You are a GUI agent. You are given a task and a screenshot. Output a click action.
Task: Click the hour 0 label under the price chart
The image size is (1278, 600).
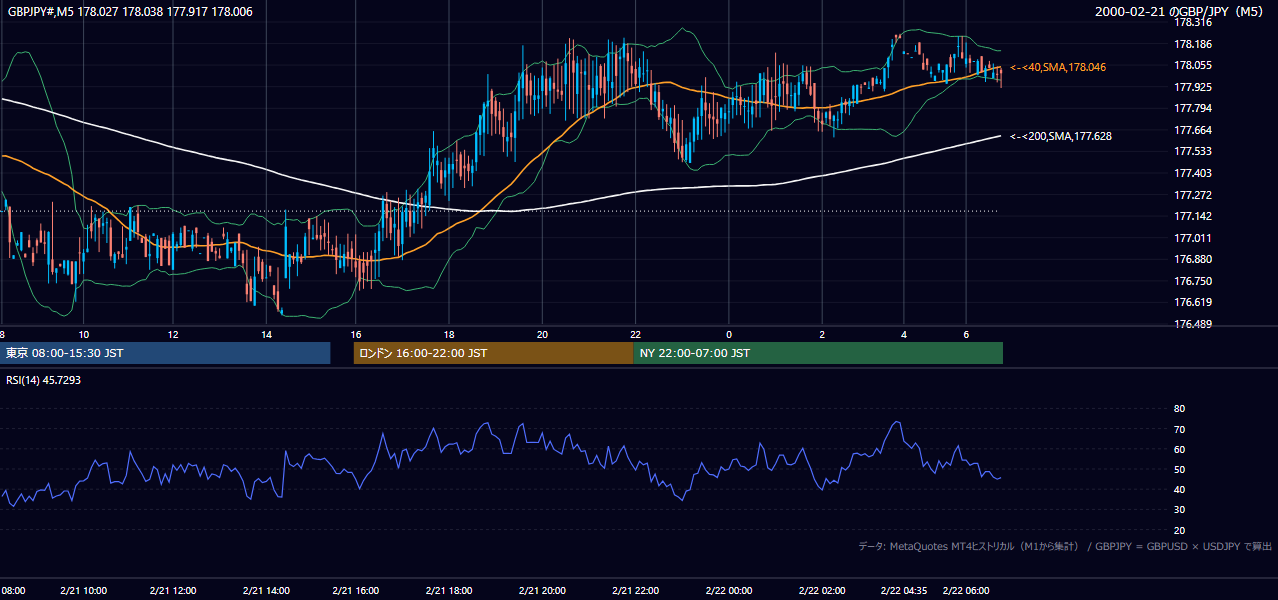(729, 334)
